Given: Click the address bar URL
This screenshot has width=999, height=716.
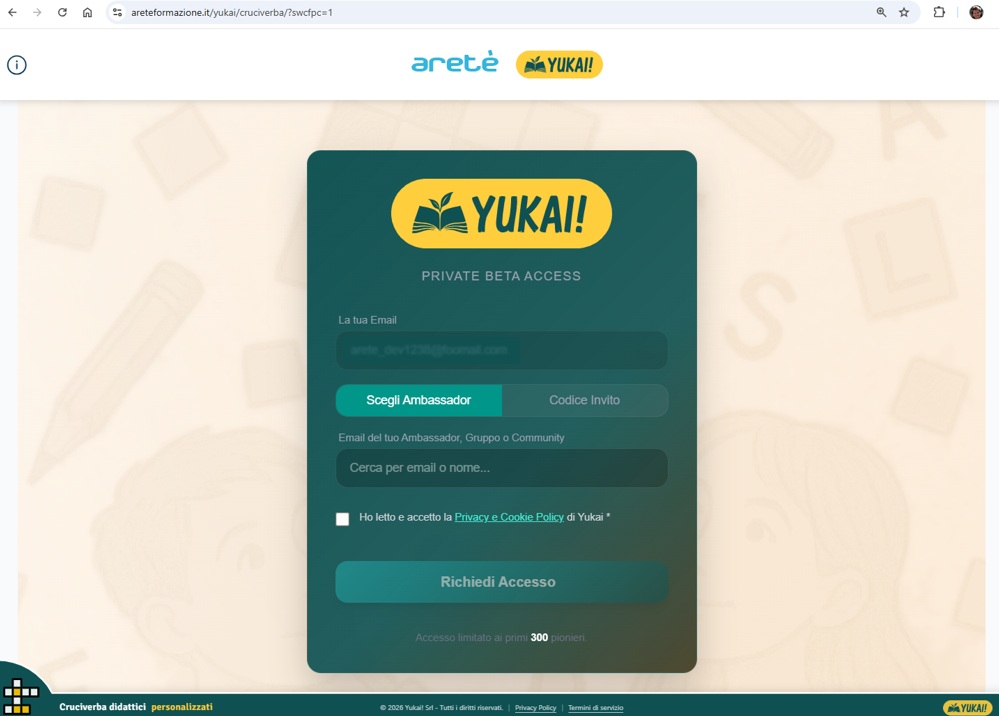Looking at the screenshot, I should click(x=232, y=12).
